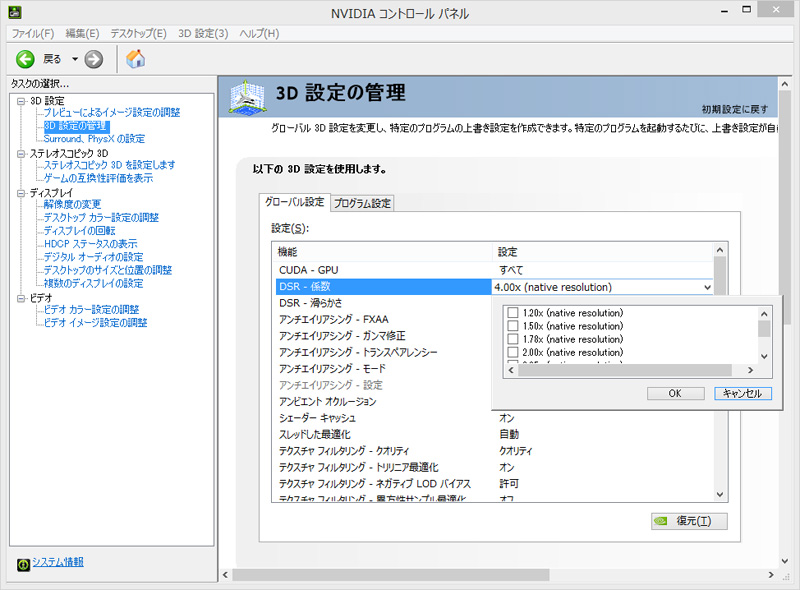Open 複数のディスプレイの設定 task
Screen dimensions: 800x590
(x=93, y=283)
